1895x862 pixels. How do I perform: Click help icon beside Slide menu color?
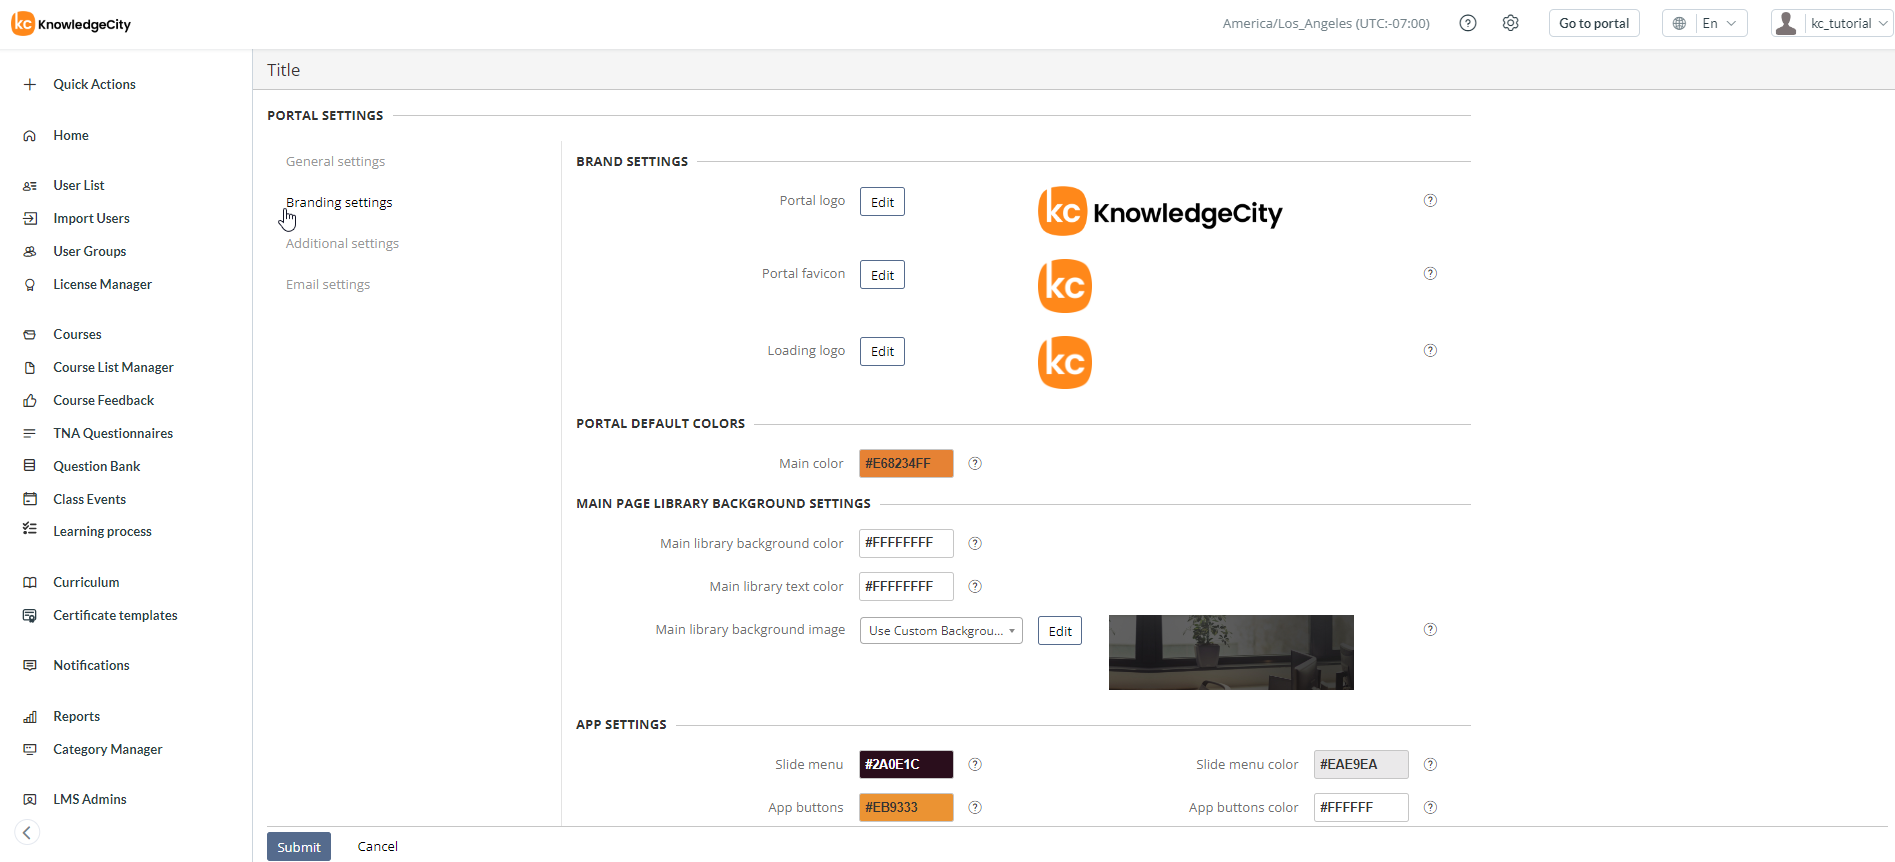point(1430,765)
